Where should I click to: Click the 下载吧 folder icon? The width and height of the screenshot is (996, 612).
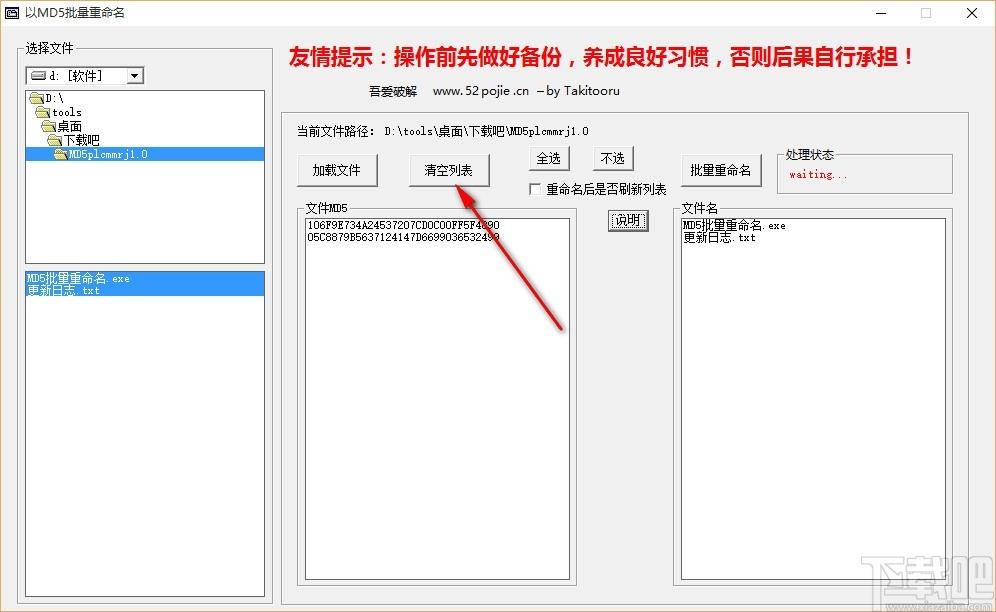point(55,140)
